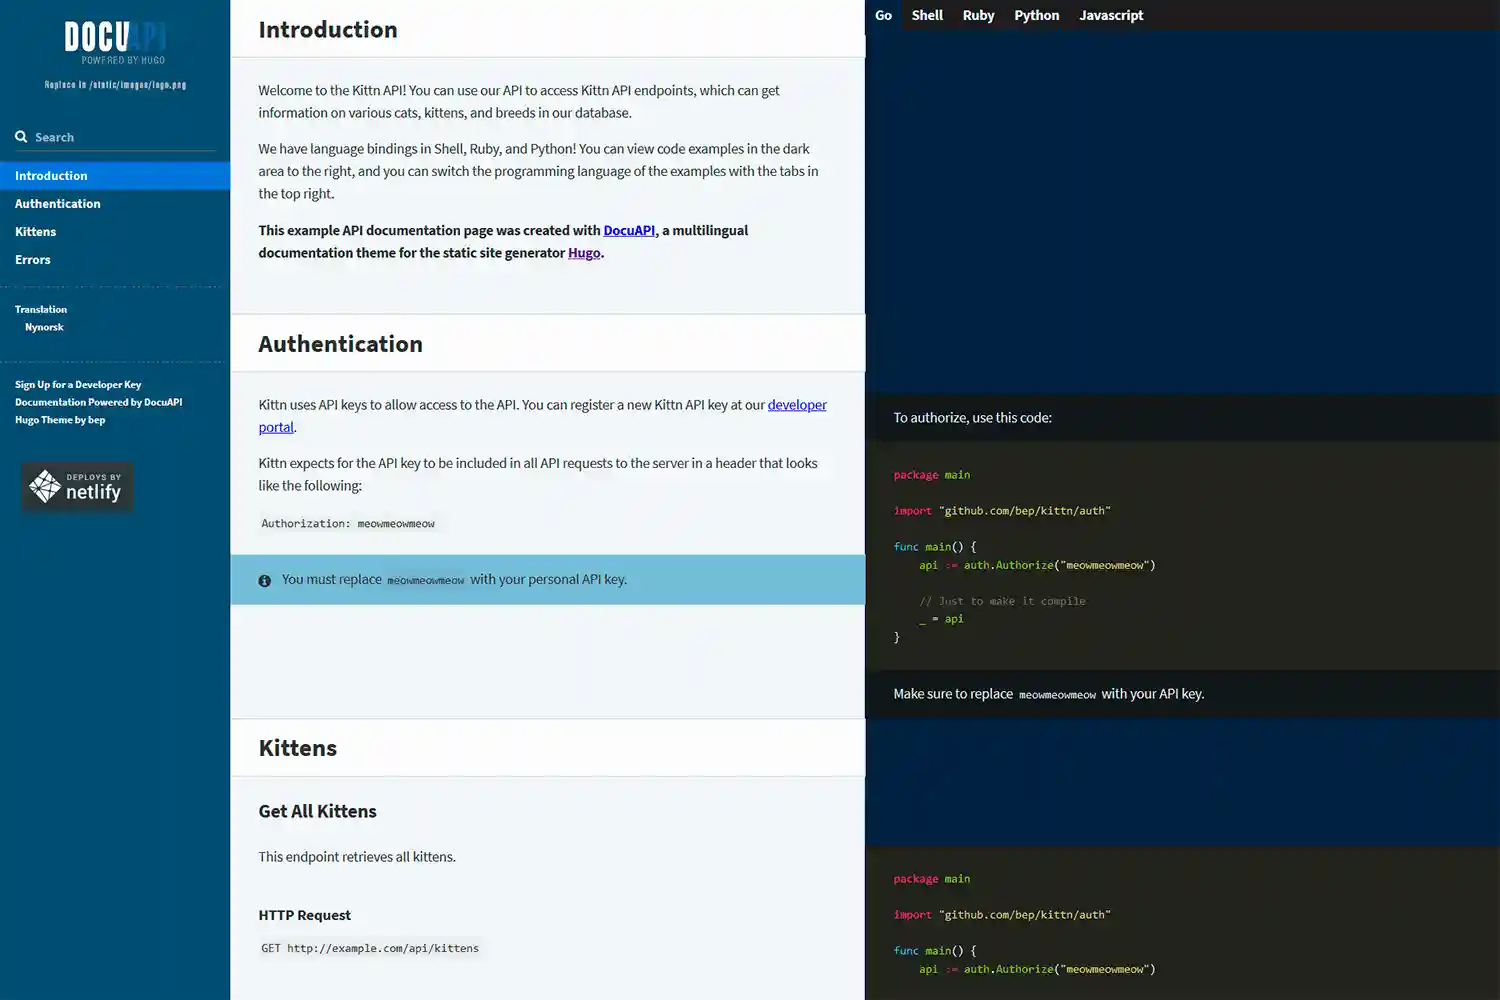Switch to the Python code examples tab
The image size is (1500, 1000).
[1036, 15]
